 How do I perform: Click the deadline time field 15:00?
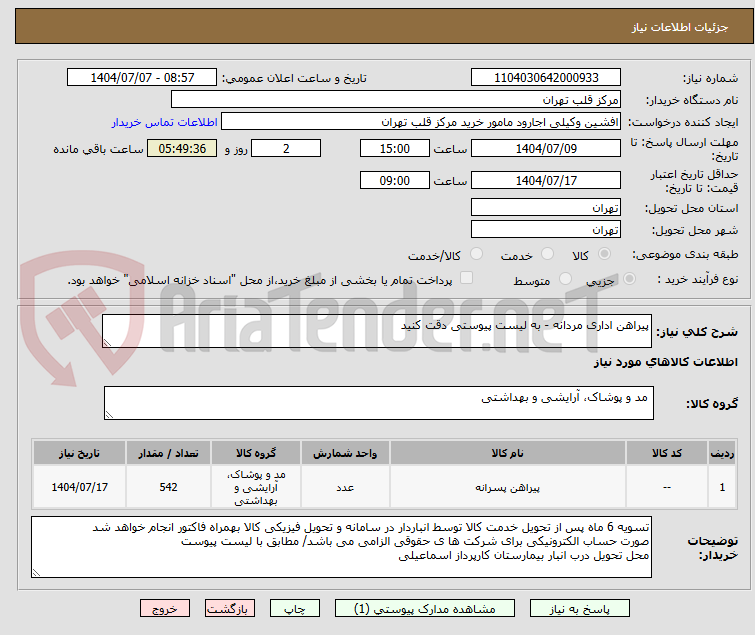coord(394,148)
